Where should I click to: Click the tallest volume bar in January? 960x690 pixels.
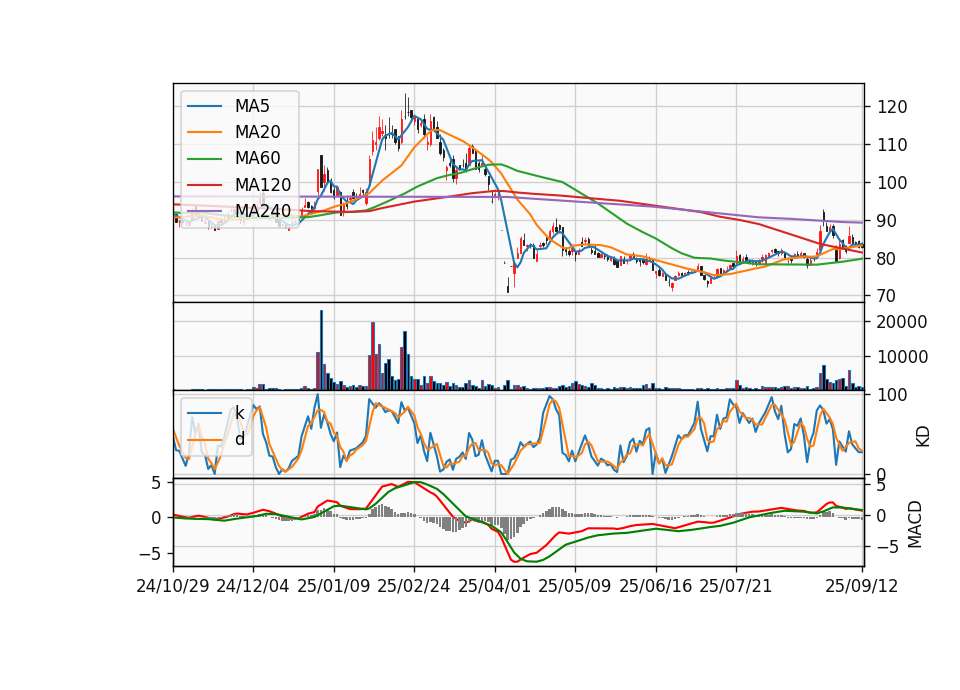pos(321,350)
